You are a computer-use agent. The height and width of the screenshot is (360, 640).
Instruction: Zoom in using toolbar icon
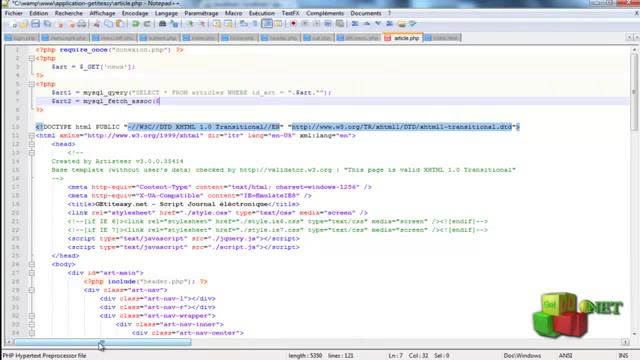[x=190, y=24]
